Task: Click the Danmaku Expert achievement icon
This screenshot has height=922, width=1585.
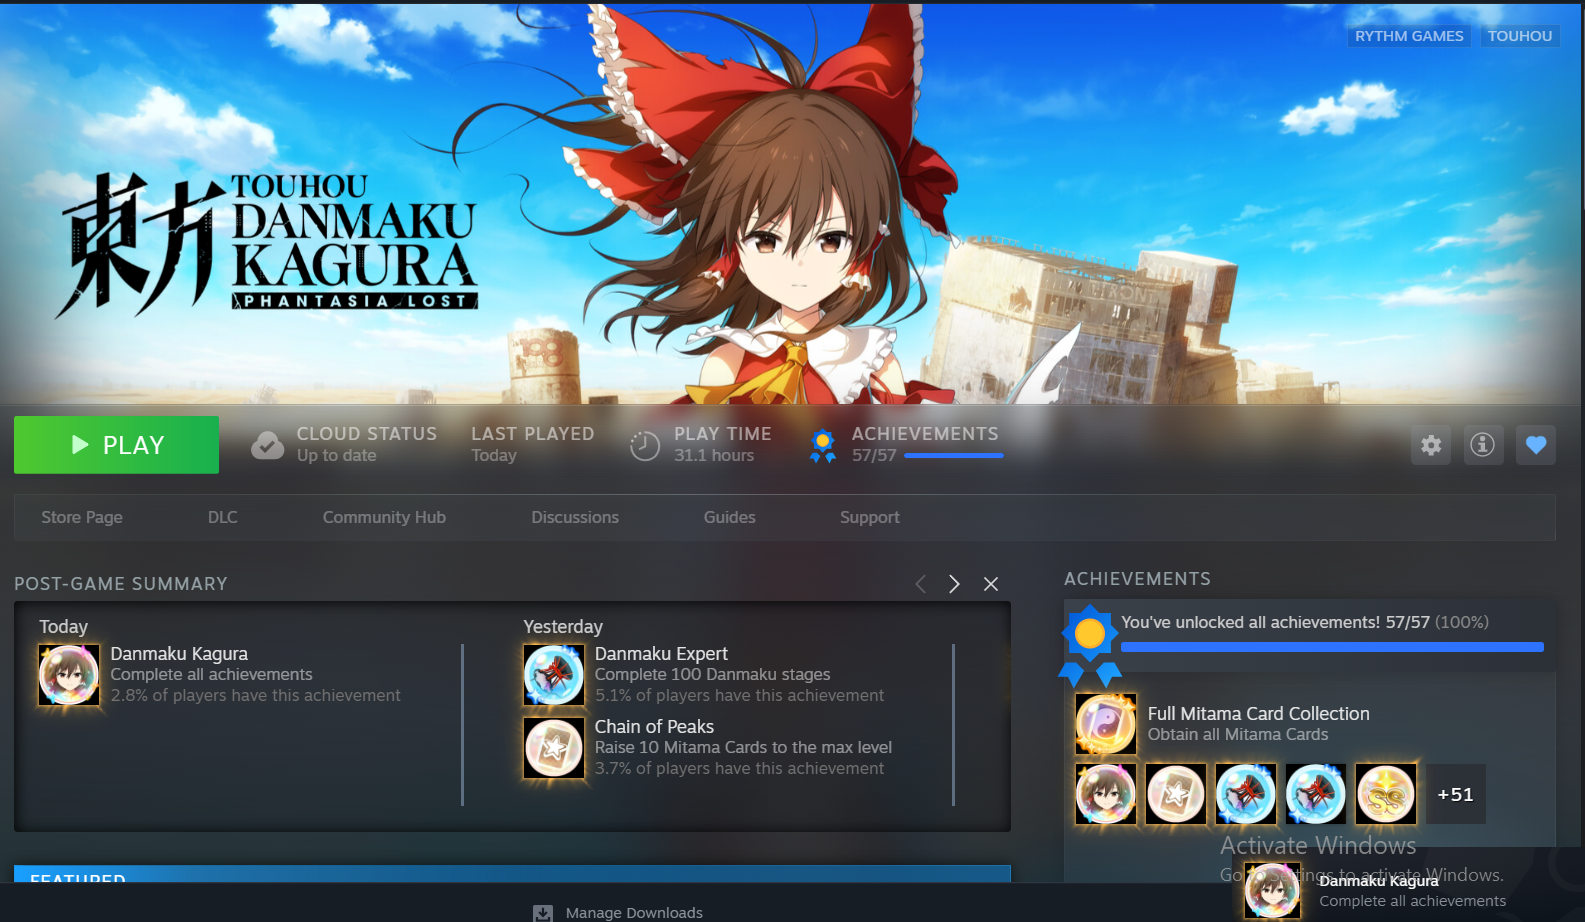Action: [554, 675]
